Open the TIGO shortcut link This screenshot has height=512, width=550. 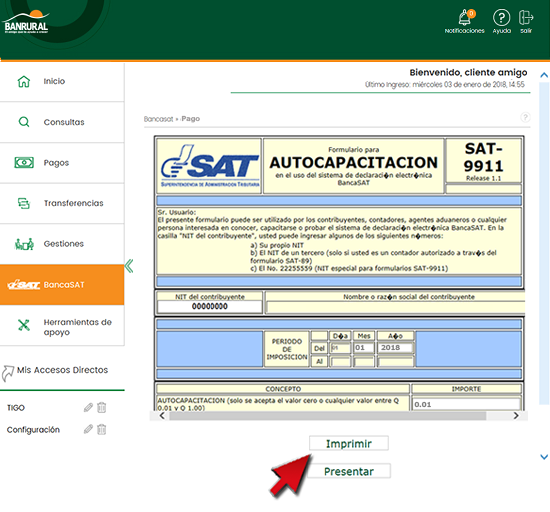(x=16, y=407)
